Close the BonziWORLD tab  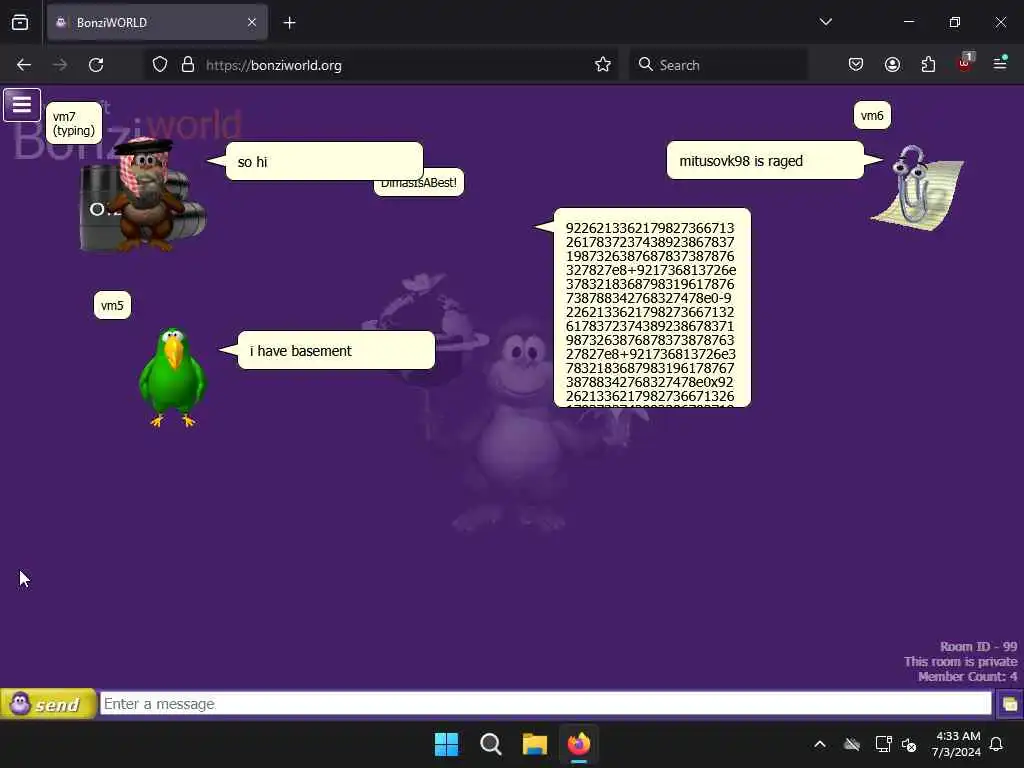pyautogui.click(x=252, y=22)
